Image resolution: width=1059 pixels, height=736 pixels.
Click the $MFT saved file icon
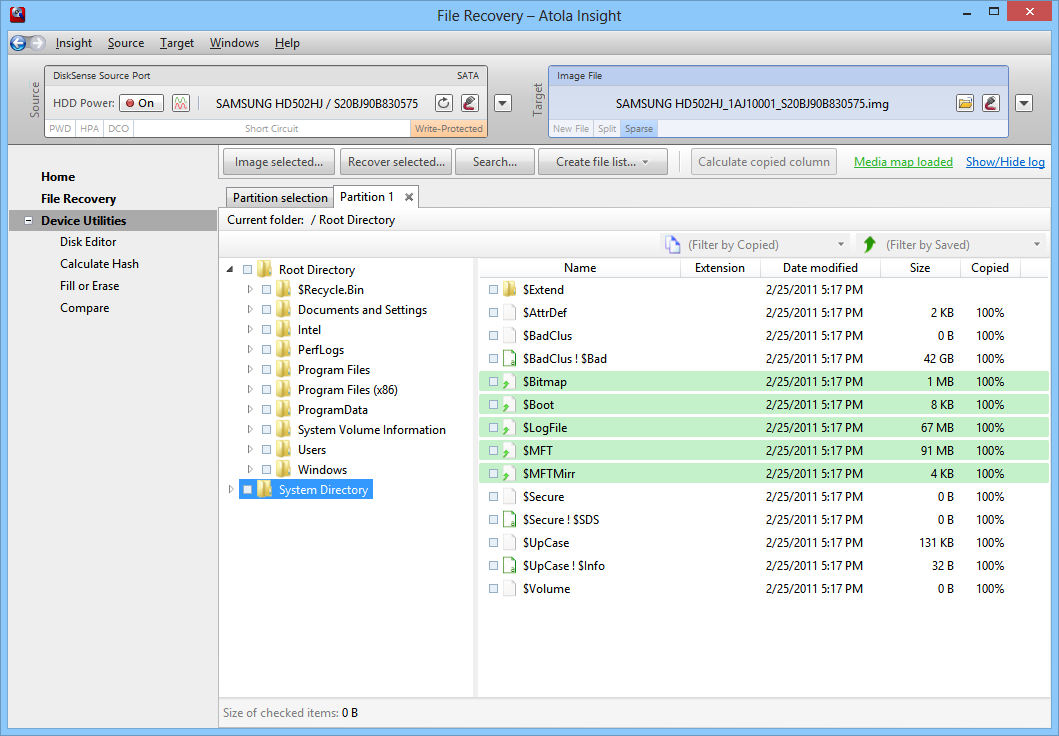coord(508,450)
